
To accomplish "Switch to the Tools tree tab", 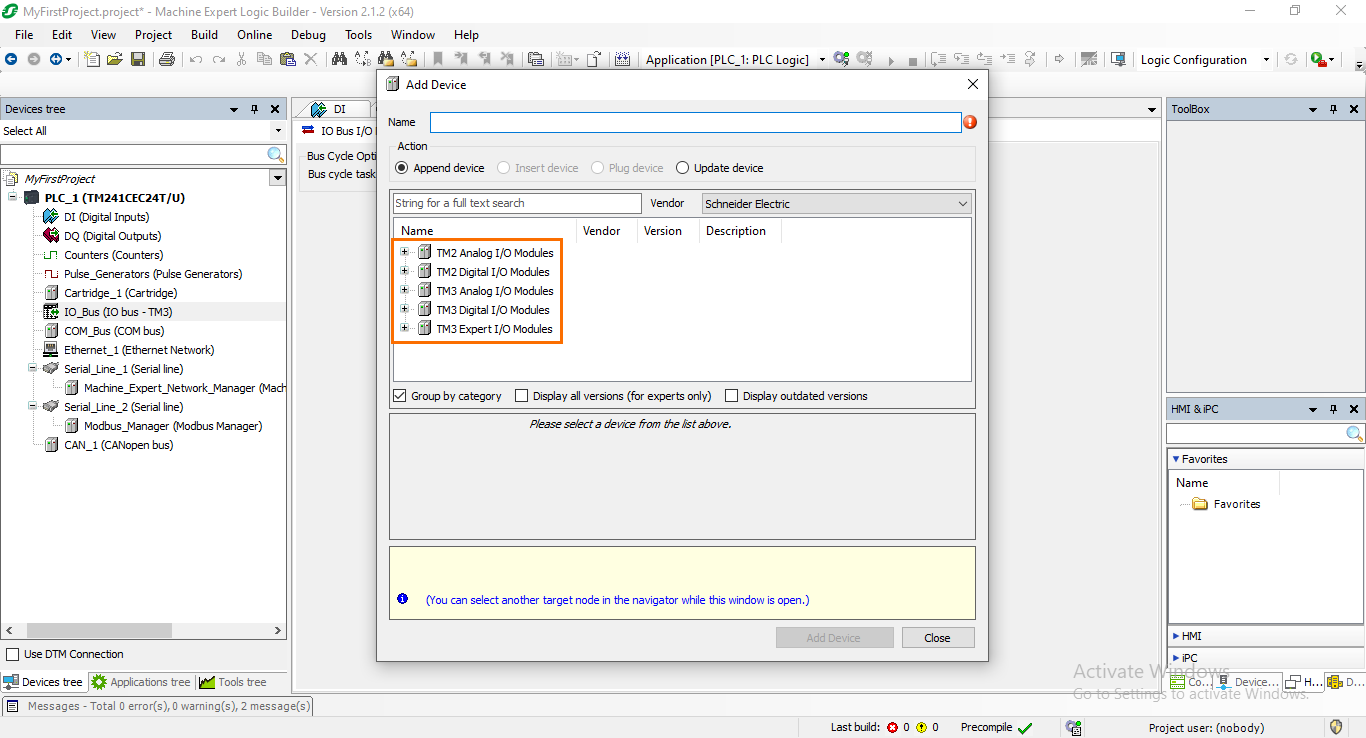I will click(233, 682).
